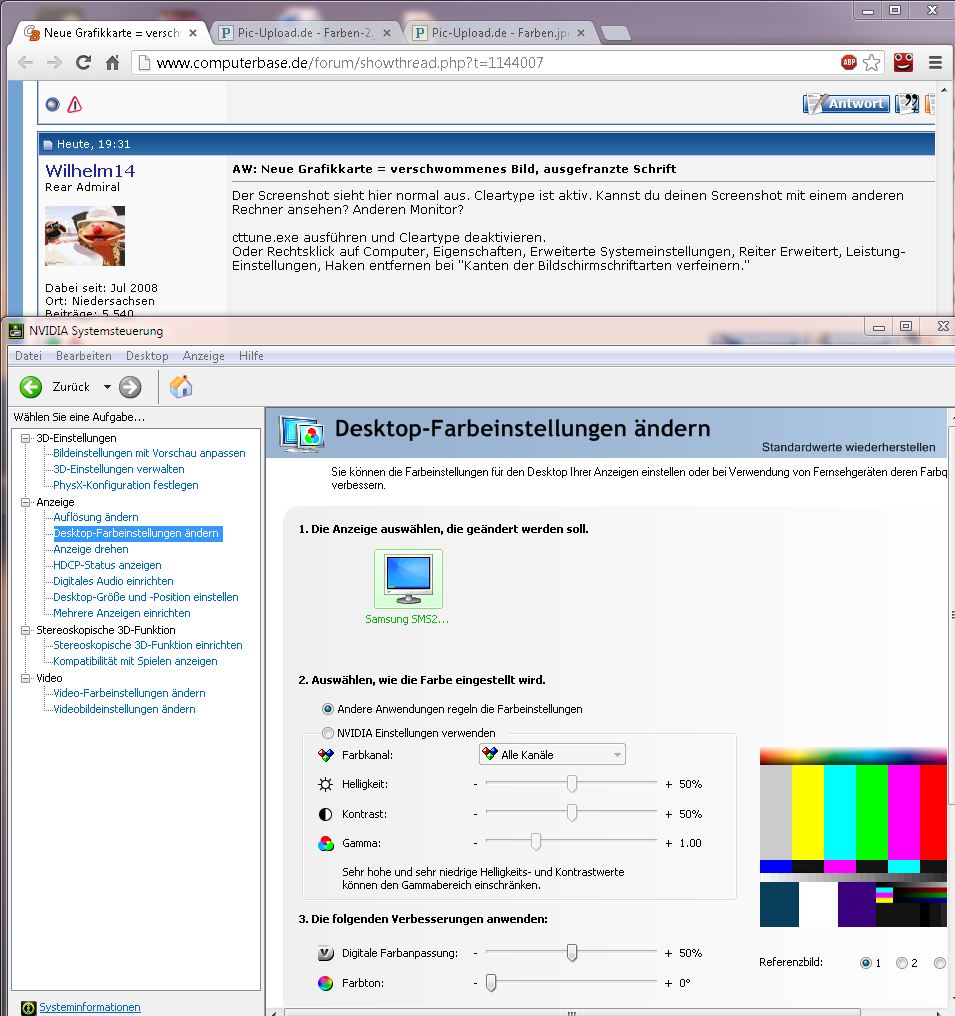Click the color bars reference image
Viewport: 955px width, 1016px height.
853,838
